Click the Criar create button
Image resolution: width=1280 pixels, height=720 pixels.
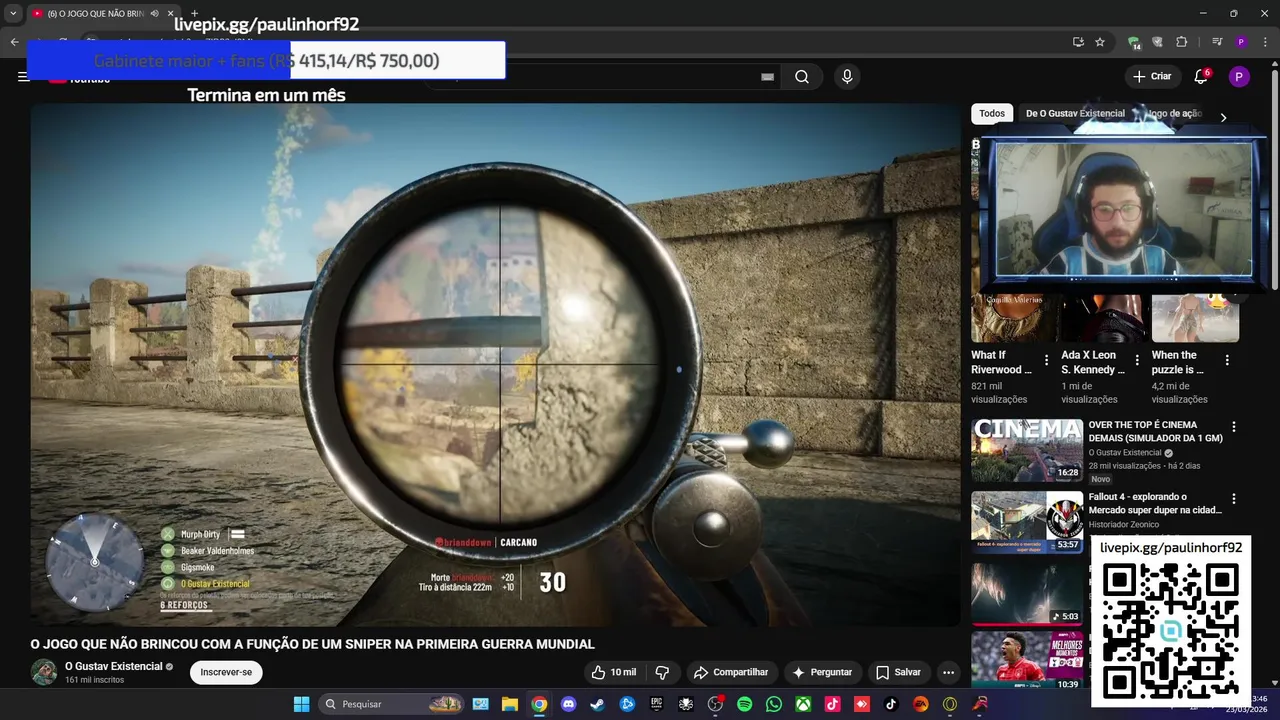pyautogui.click(x=1151, y=77)
